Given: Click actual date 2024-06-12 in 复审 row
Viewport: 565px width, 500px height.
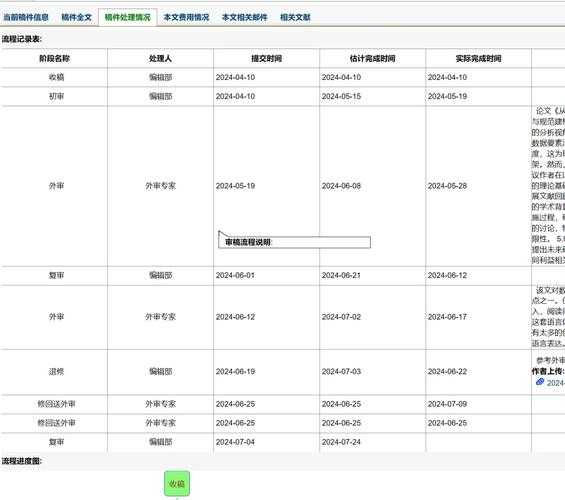Looking at the screenshot, I should point(447,275).
